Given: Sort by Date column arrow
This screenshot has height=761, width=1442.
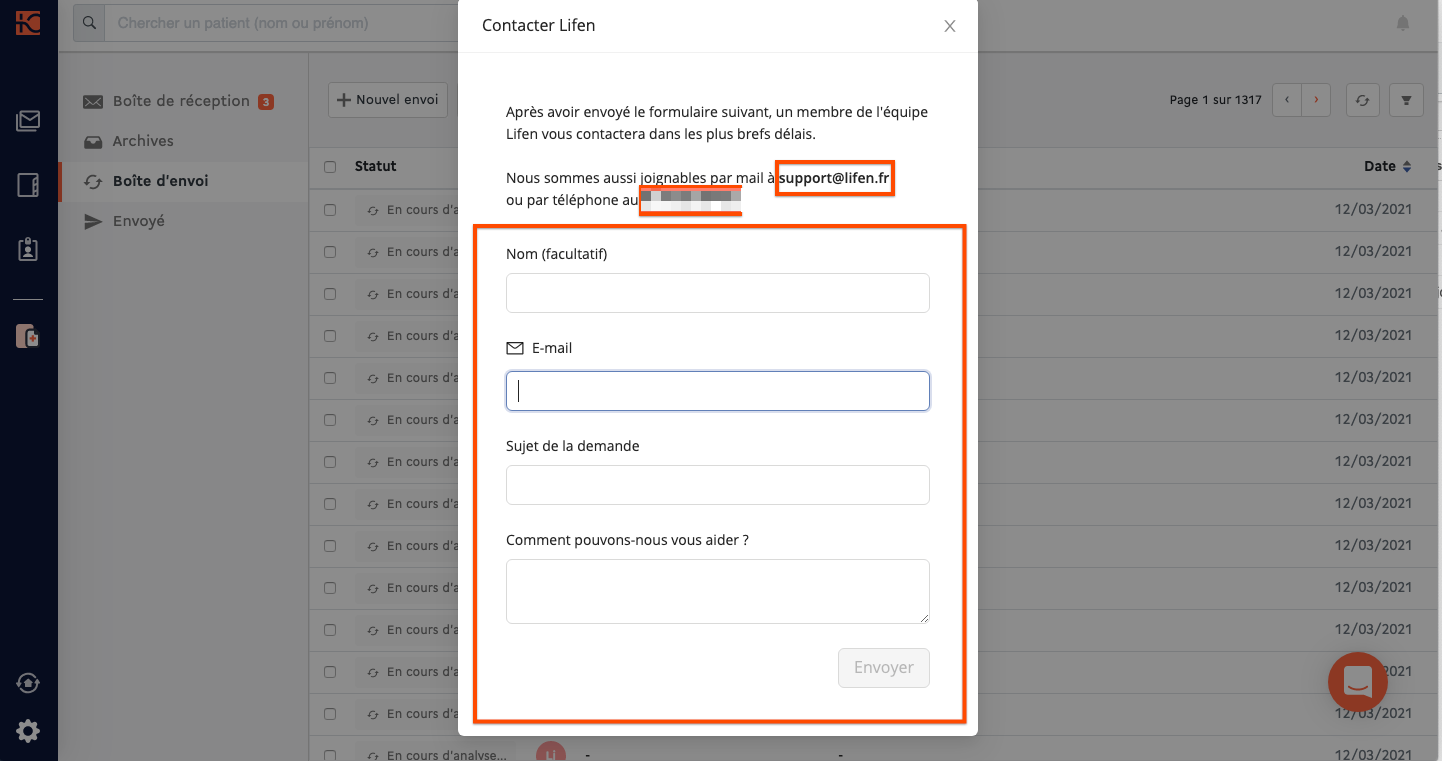Looking at the screenshot, I should [1407, 167].
